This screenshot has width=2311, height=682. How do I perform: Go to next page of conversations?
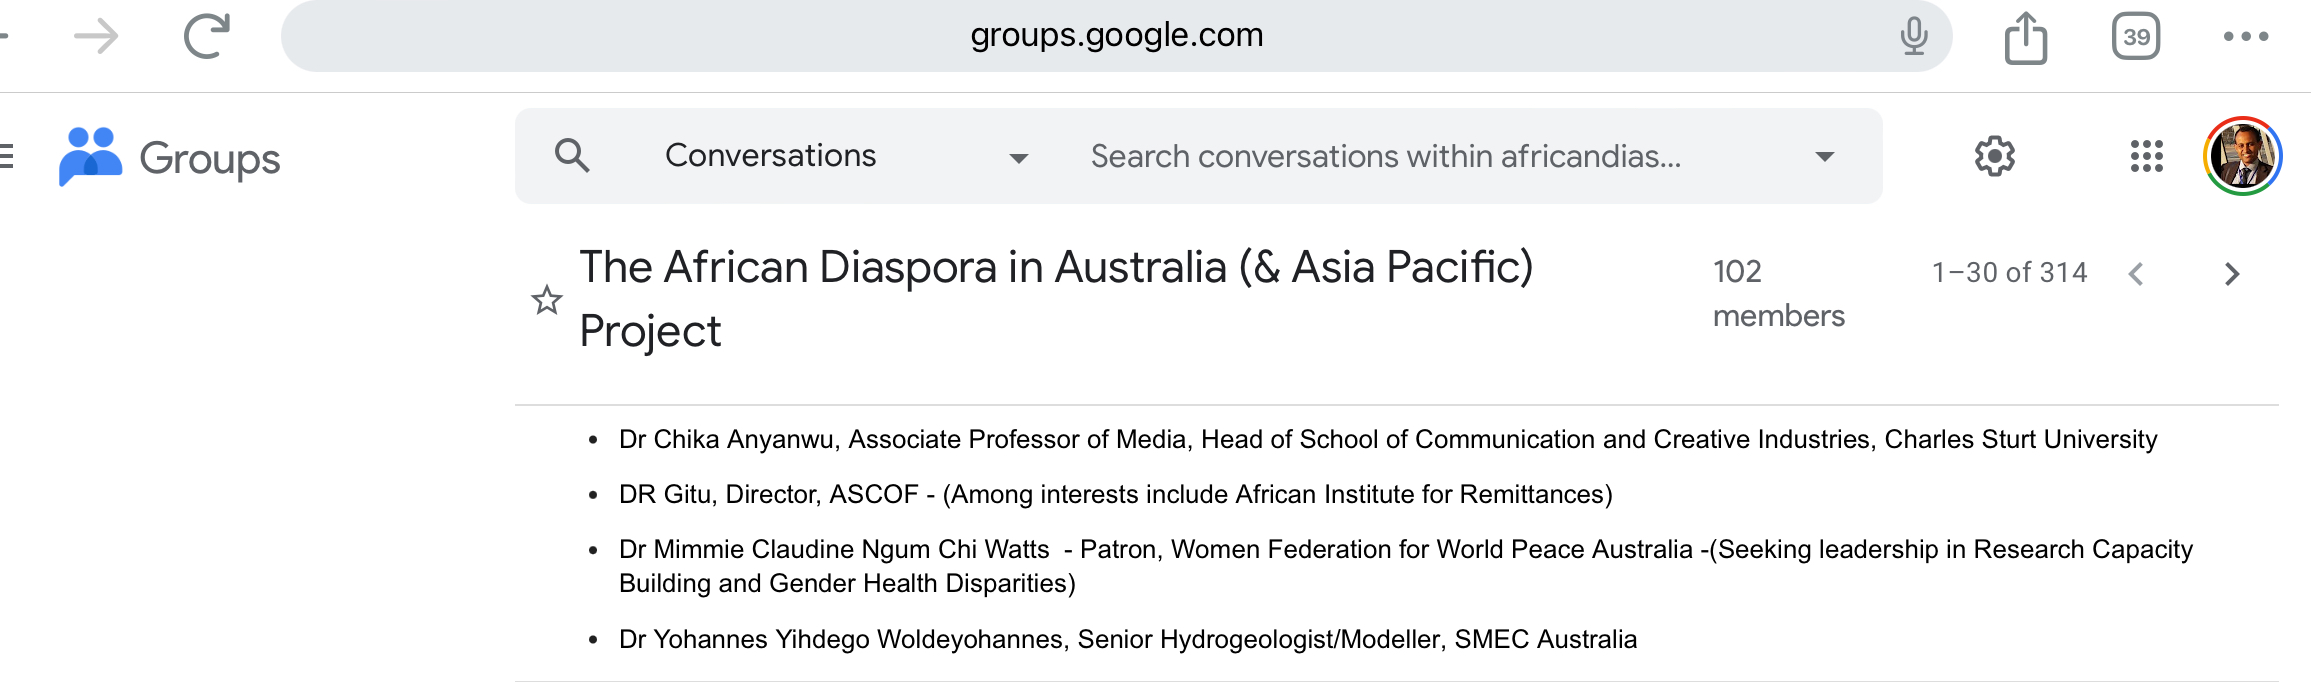(x=2232, y=274)
